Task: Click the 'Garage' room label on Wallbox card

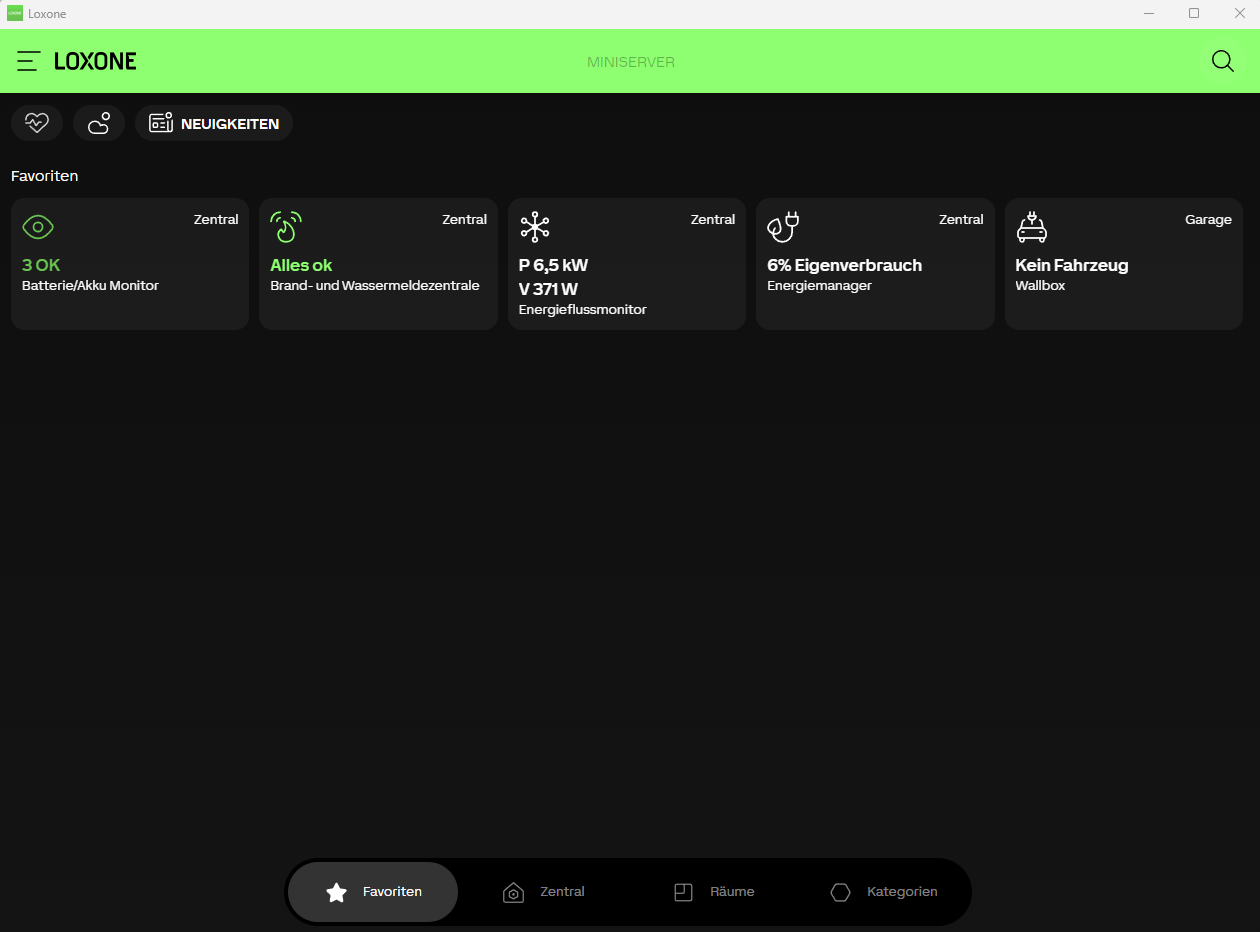Action: [x=1208, y=220]
